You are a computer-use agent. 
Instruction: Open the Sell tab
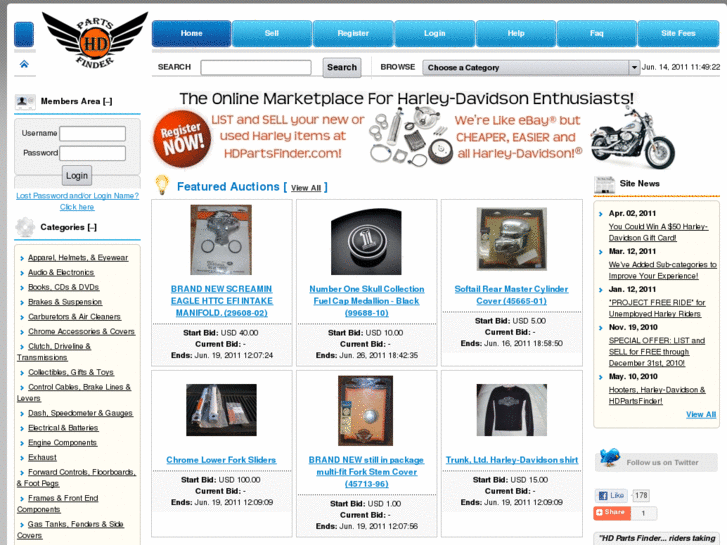[x=272, y=33]
